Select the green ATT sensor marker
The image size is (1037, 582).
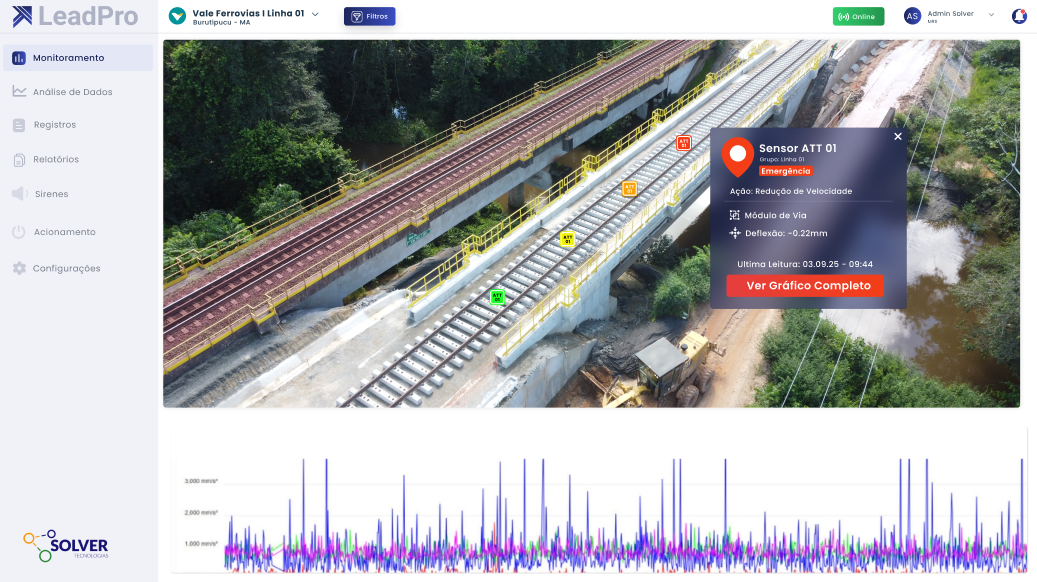pos(497,297)
